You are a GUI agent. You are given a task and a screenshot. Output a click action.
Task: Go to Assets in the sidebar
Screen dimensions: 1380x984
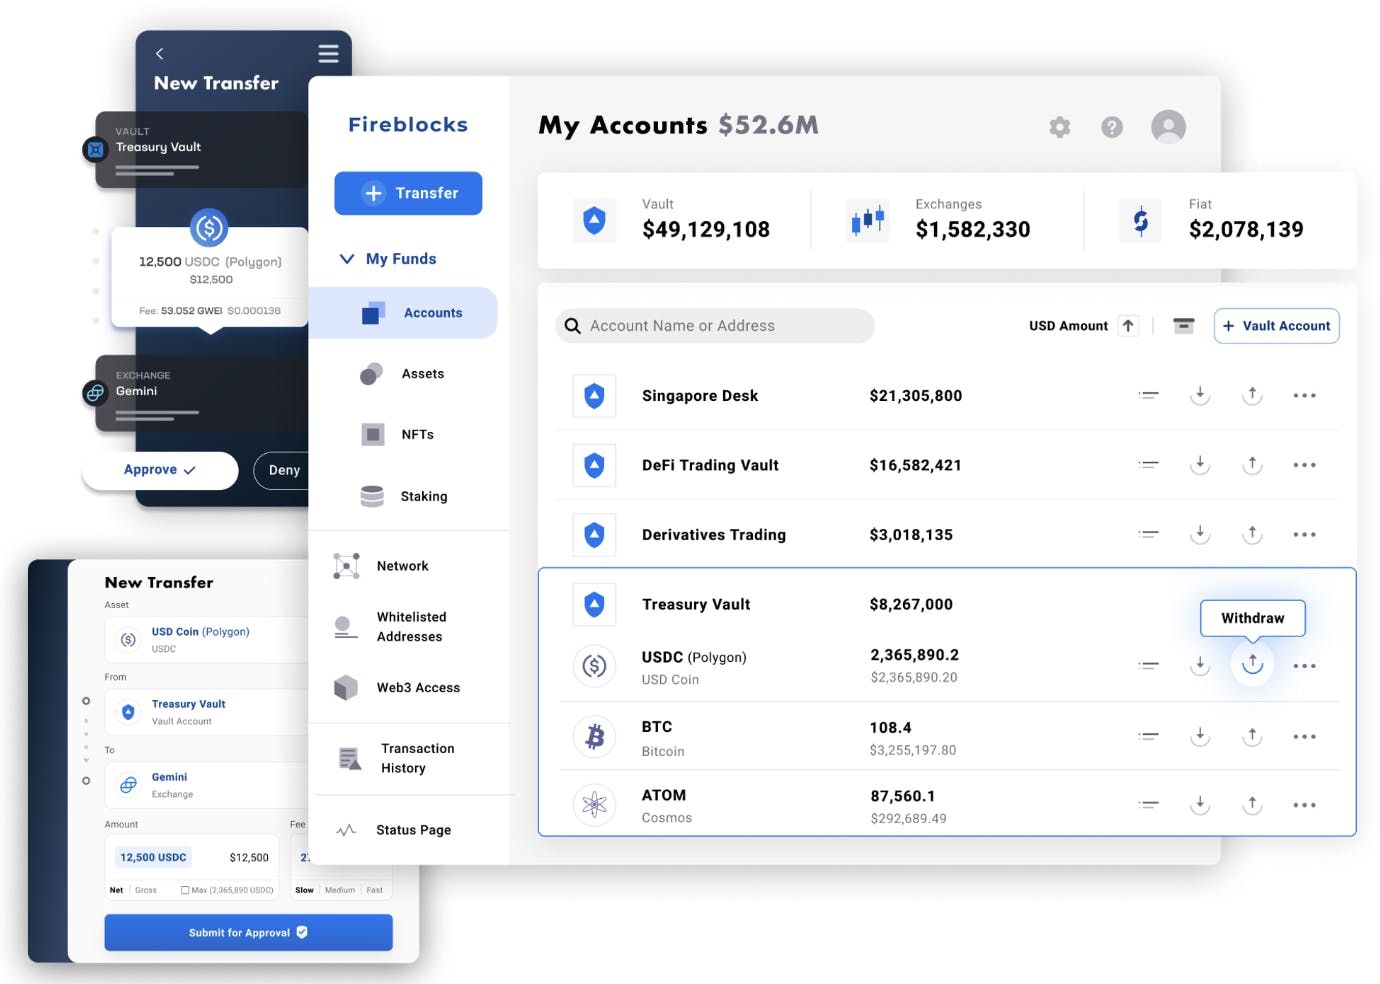[403, 374]
